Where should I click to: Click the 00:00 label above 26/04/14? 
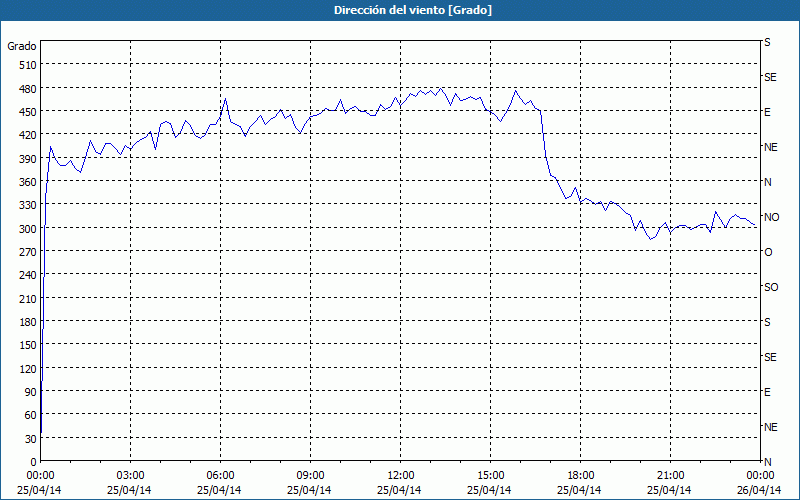point(760,476)
